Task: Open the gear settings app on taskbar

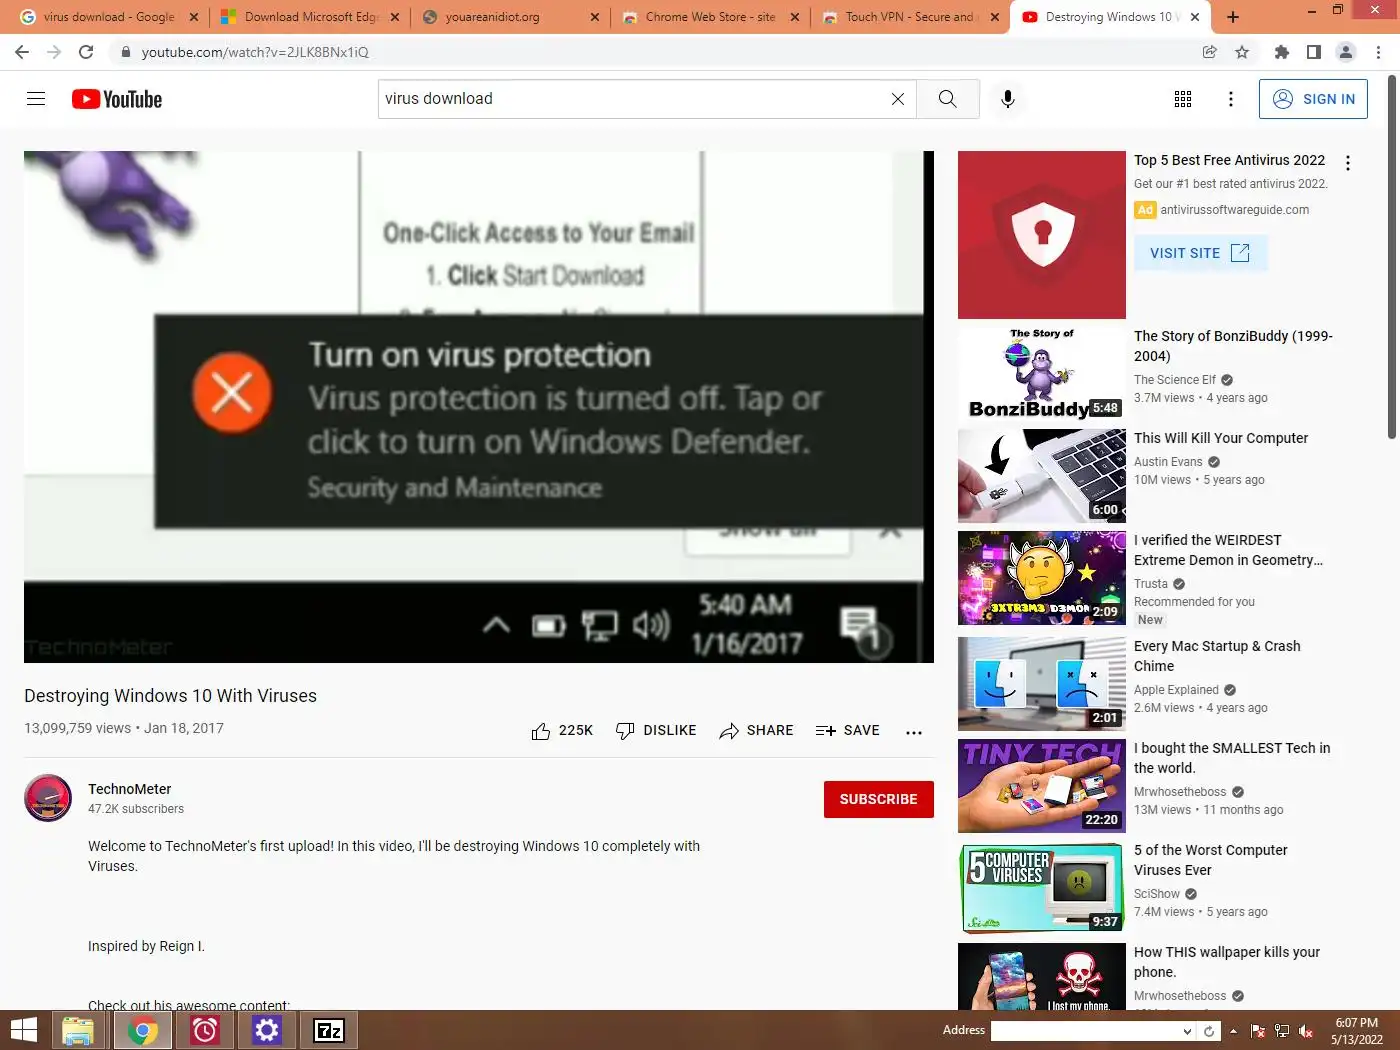Action: tap(267, 1030)
